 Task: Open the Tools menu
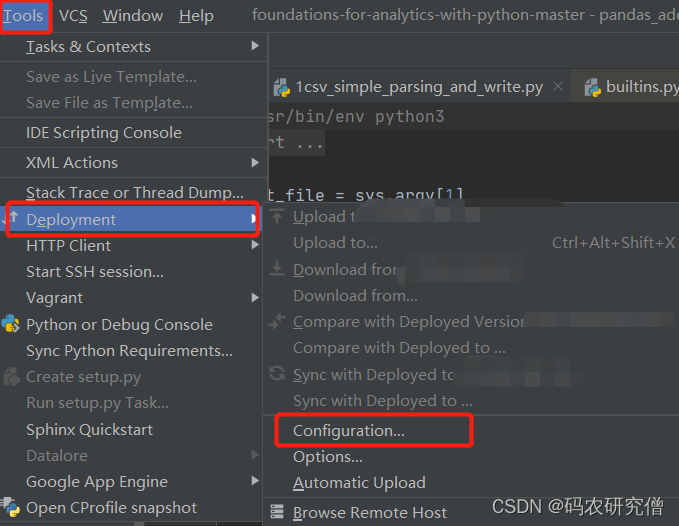[x=24, y=16]
